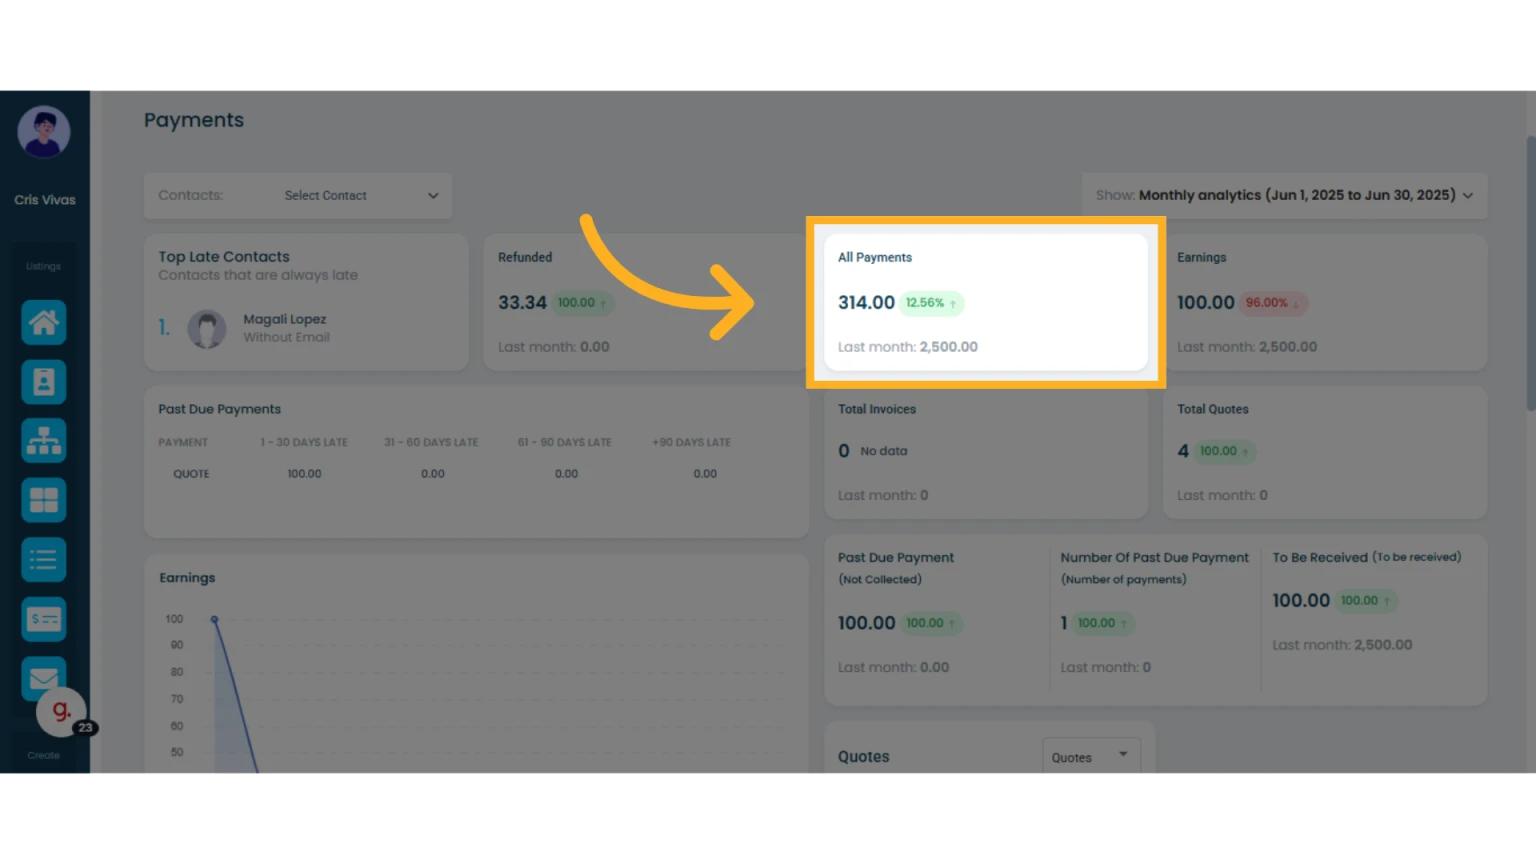This screenshot has height=864, width=1536.
Task: Open the home icon in sidebar
Action: pyautogui.click(x=44, y=322)
